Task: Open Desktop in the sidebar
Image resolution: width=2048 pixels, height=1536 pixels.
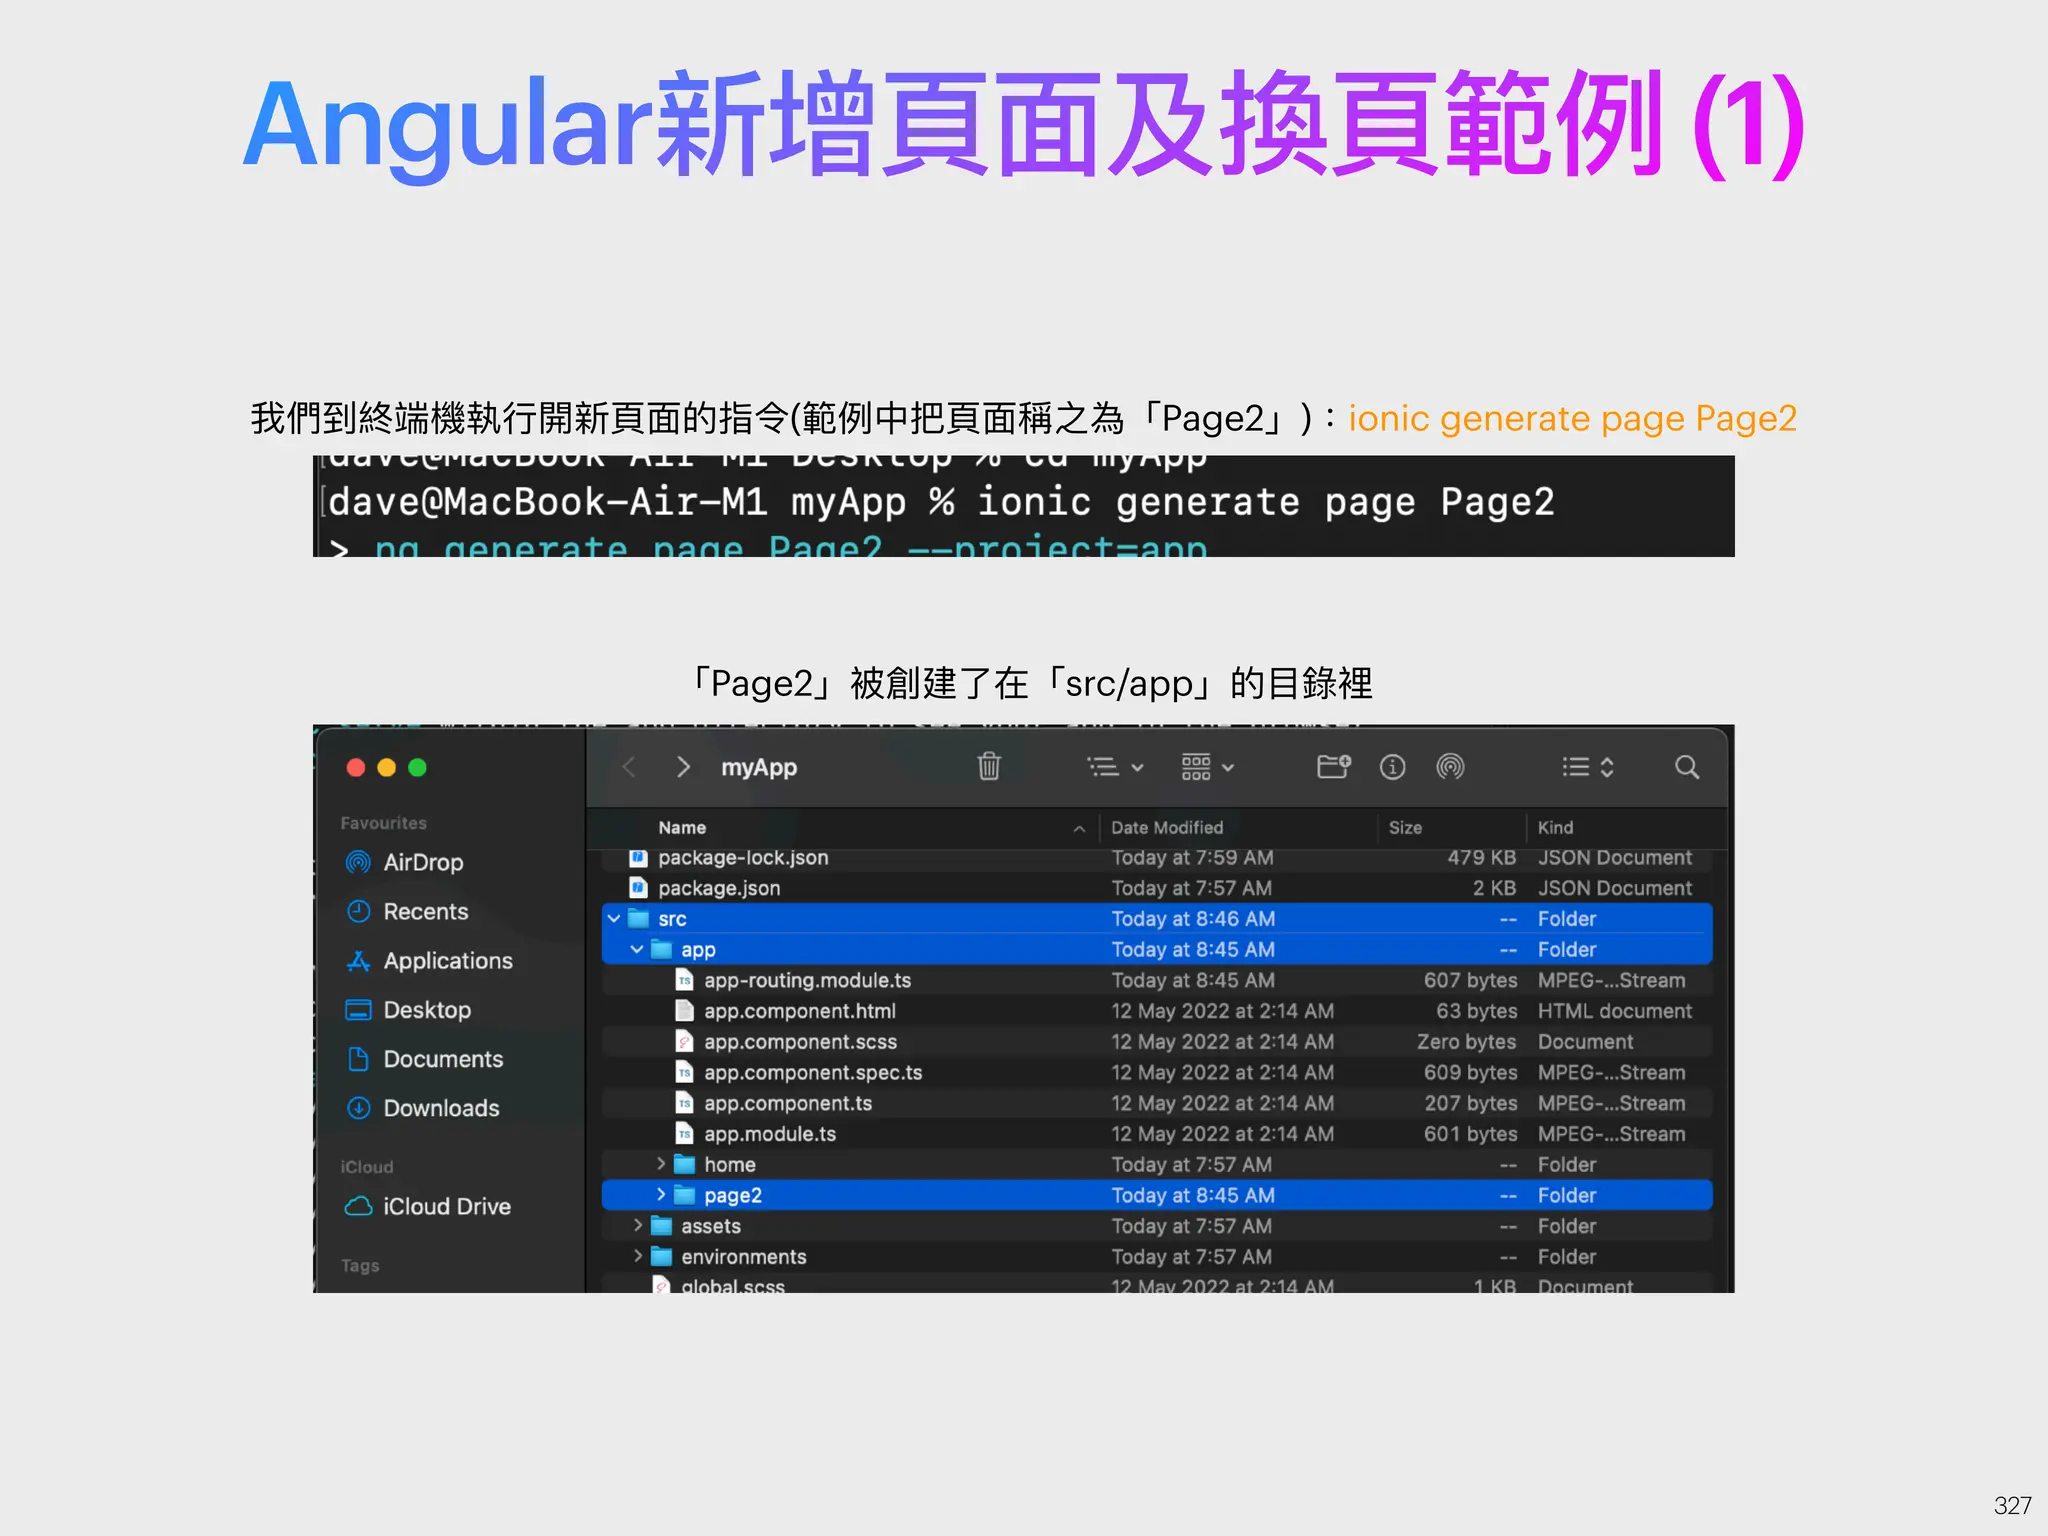Action: pyautogui.click(x=408, y=1009)
